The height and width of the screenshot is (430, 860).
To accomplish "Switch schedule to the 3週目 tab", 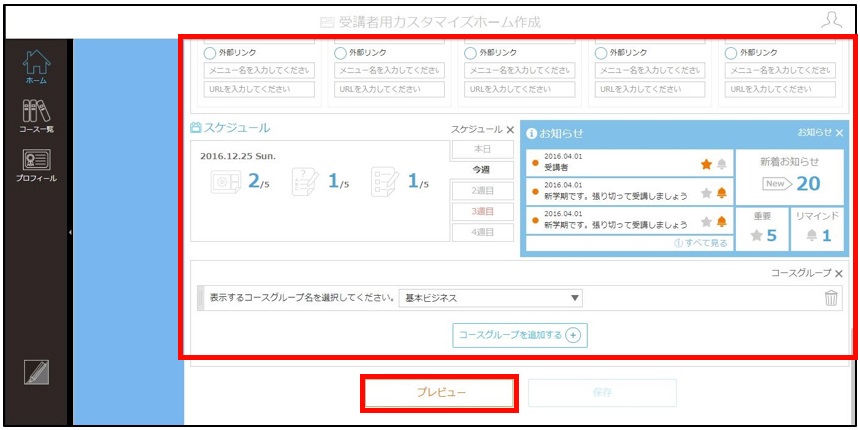I will pyautogui.click(x=483, y=211).
